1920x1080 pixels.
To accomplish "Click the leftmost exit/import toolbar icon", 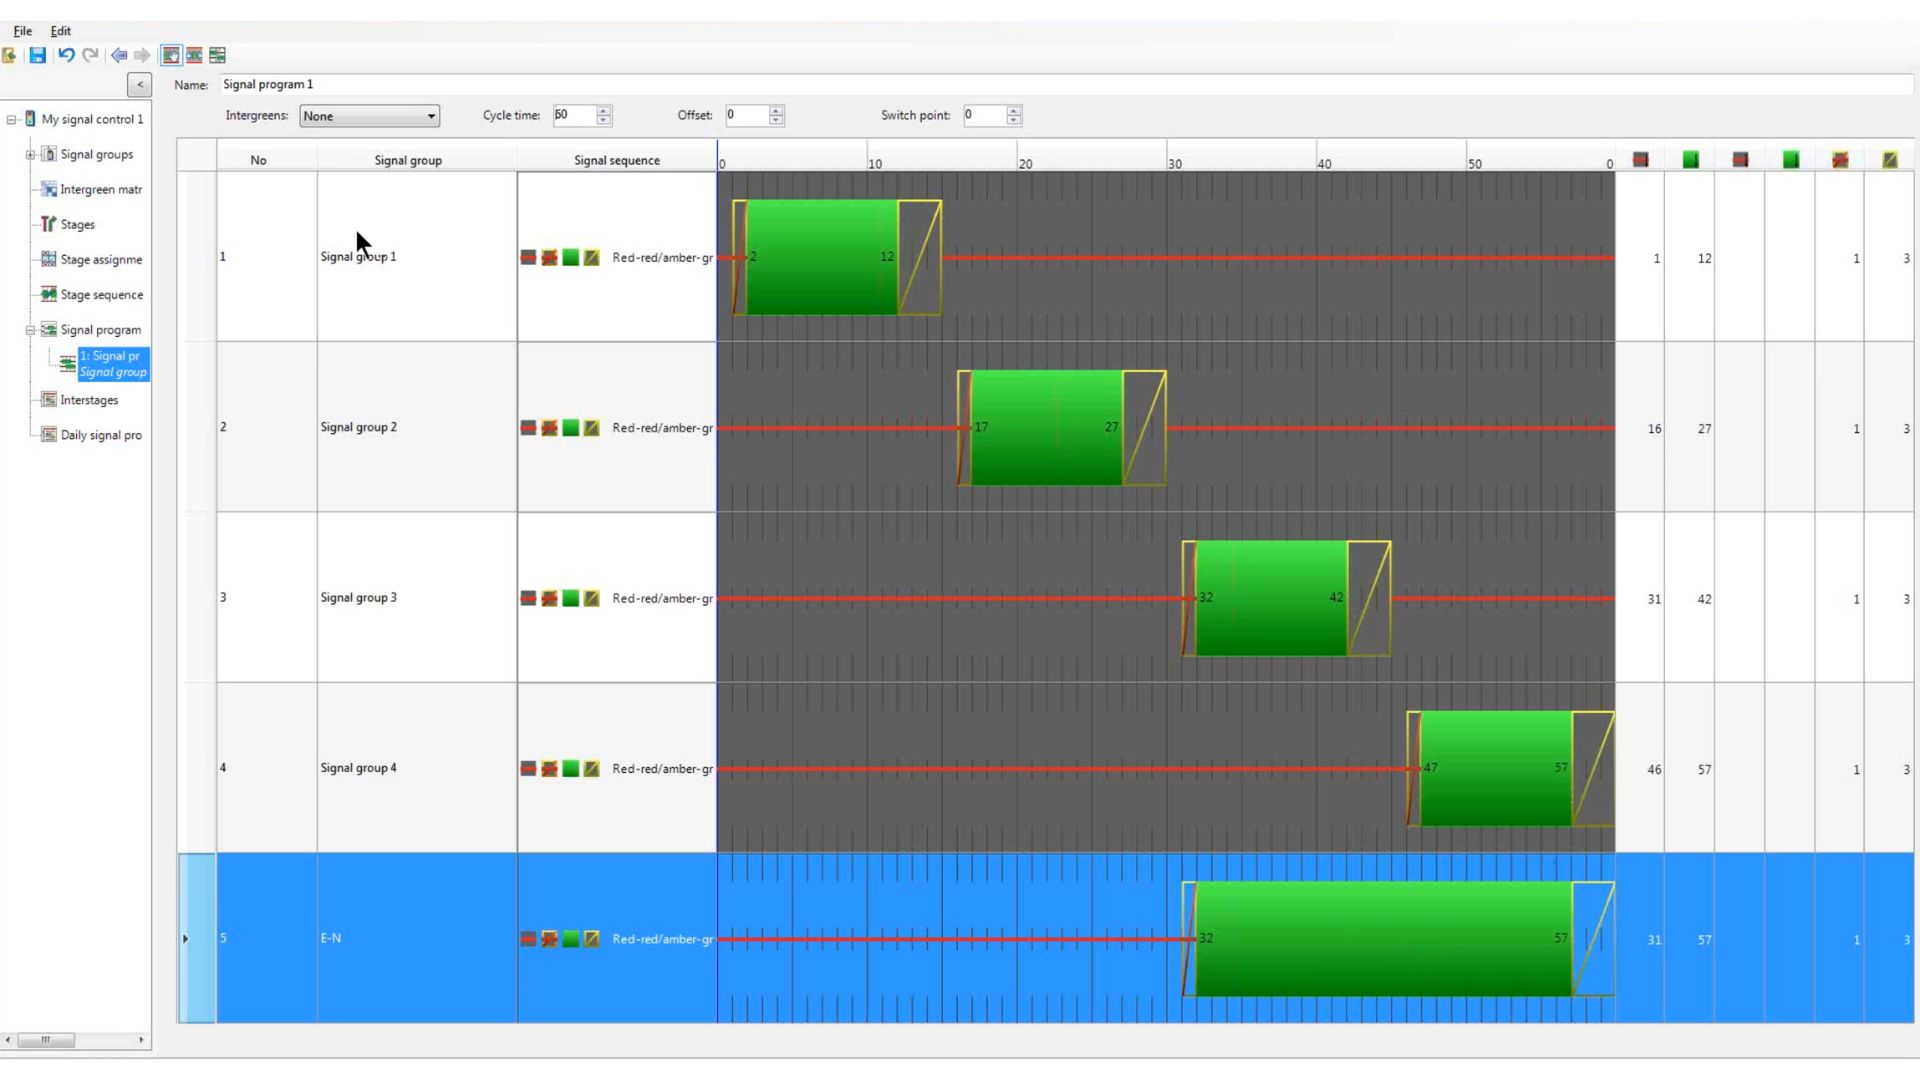I will 9,55.
